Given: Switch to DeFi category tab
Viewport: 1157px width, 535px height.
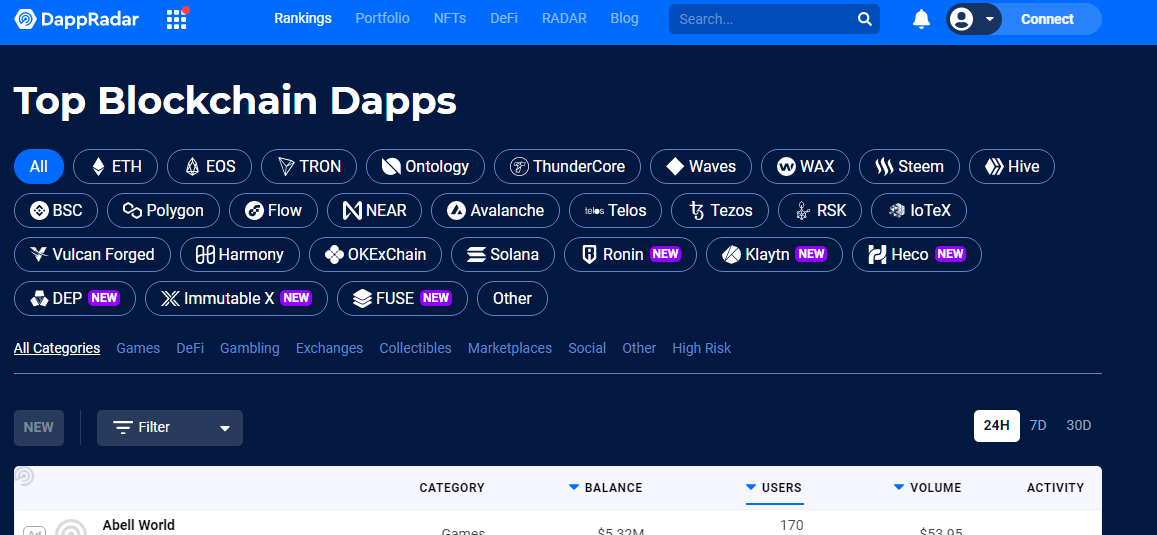Looking at the screenshot, I should point(190,348).
